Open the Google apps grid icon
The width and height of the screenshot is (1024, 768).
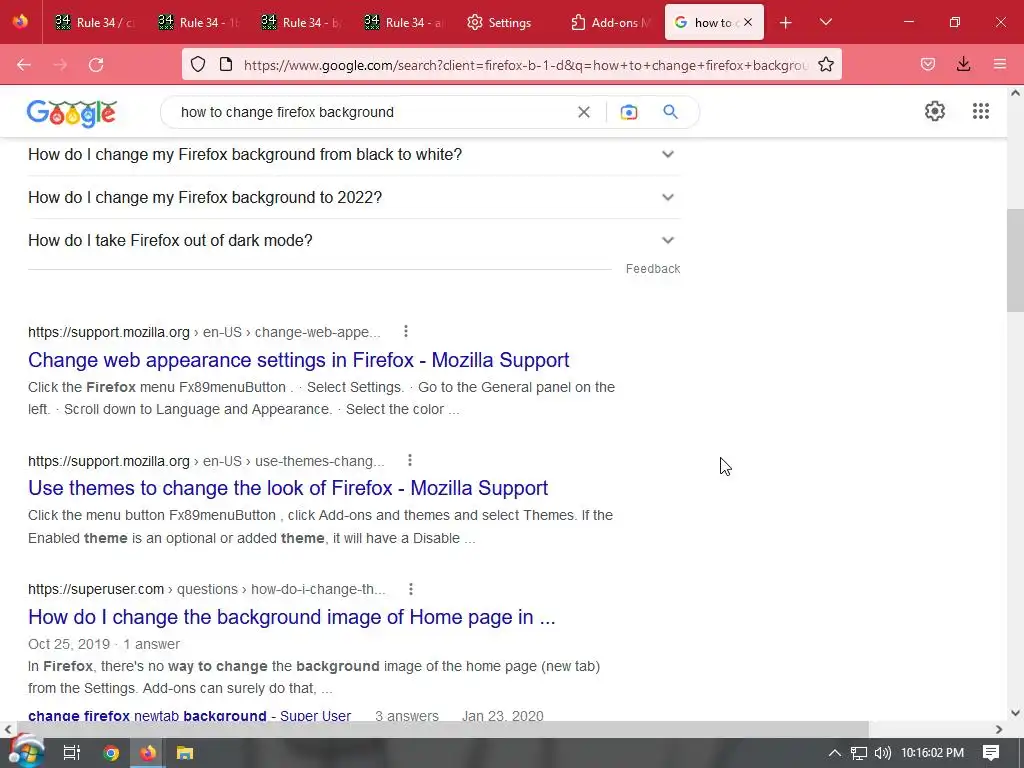[981, 111]
